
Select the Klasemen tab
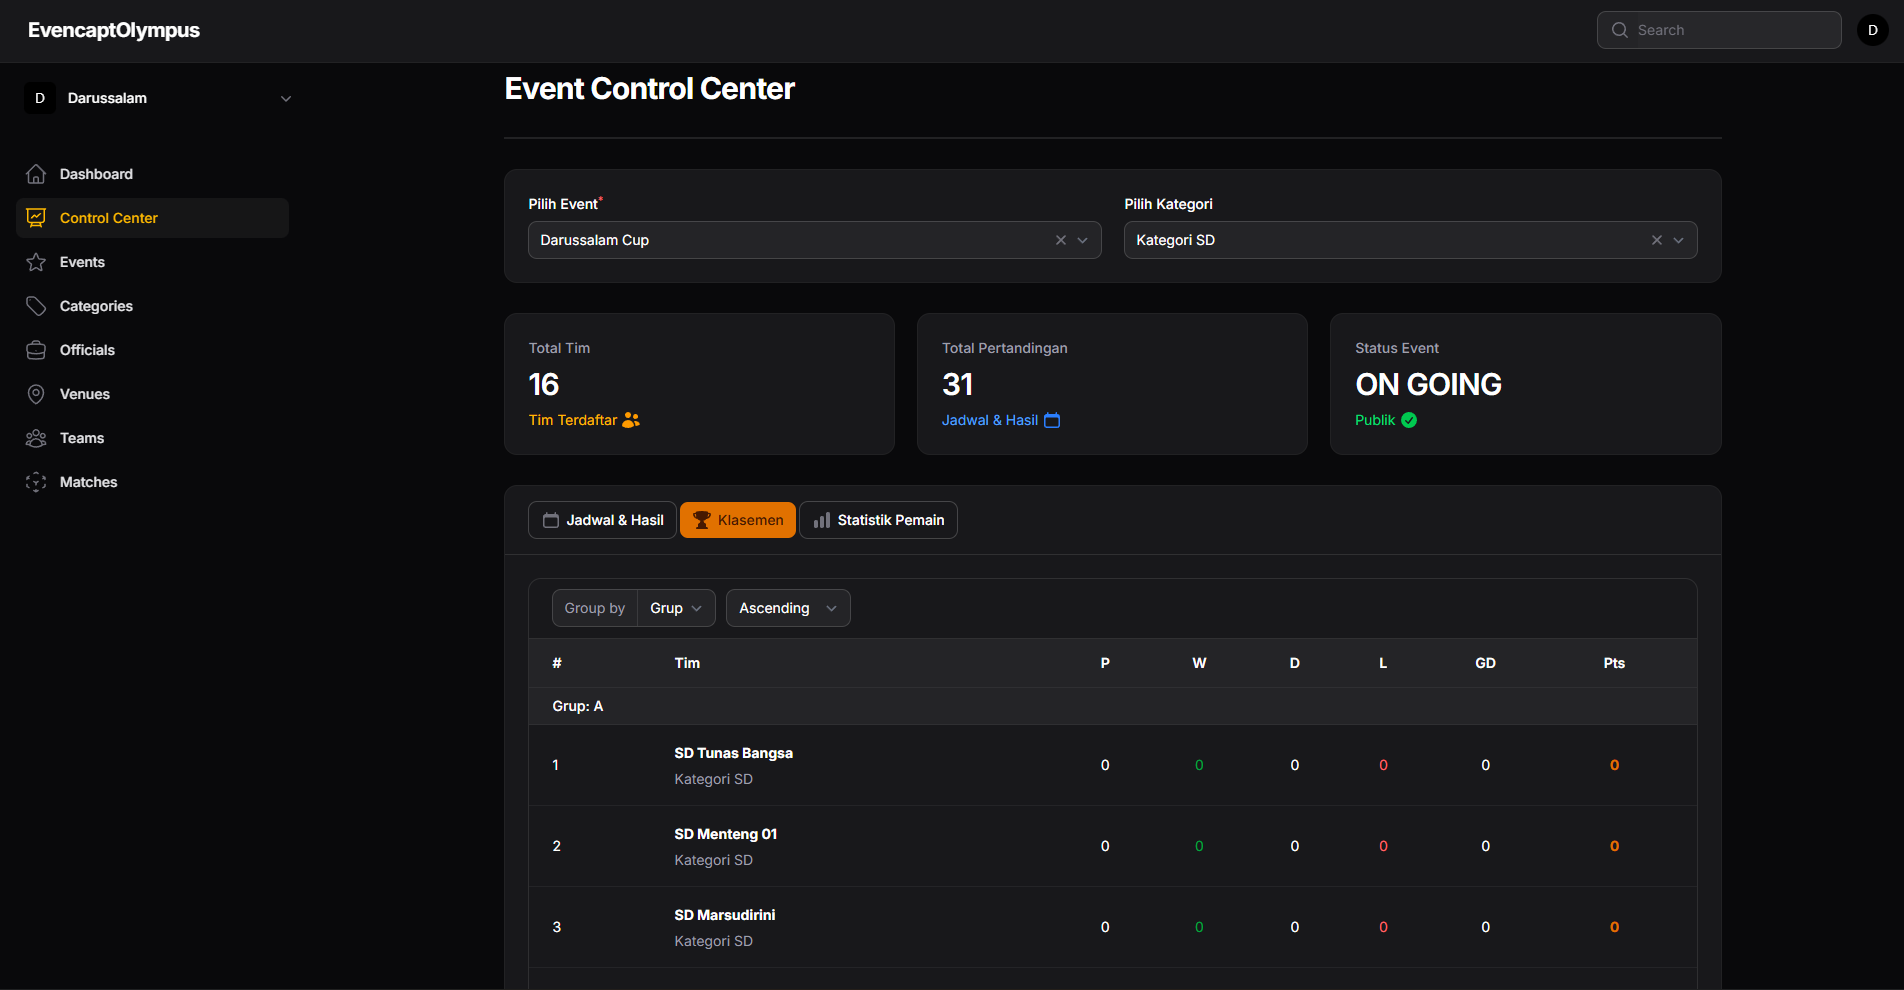coord(737,519)
